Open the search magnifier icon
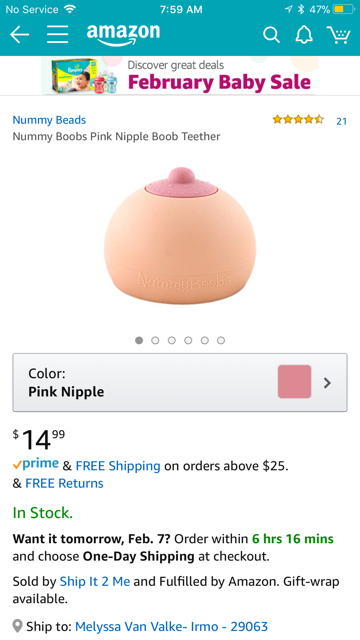The height and width of the screenshot is (640, 360). 271,35
